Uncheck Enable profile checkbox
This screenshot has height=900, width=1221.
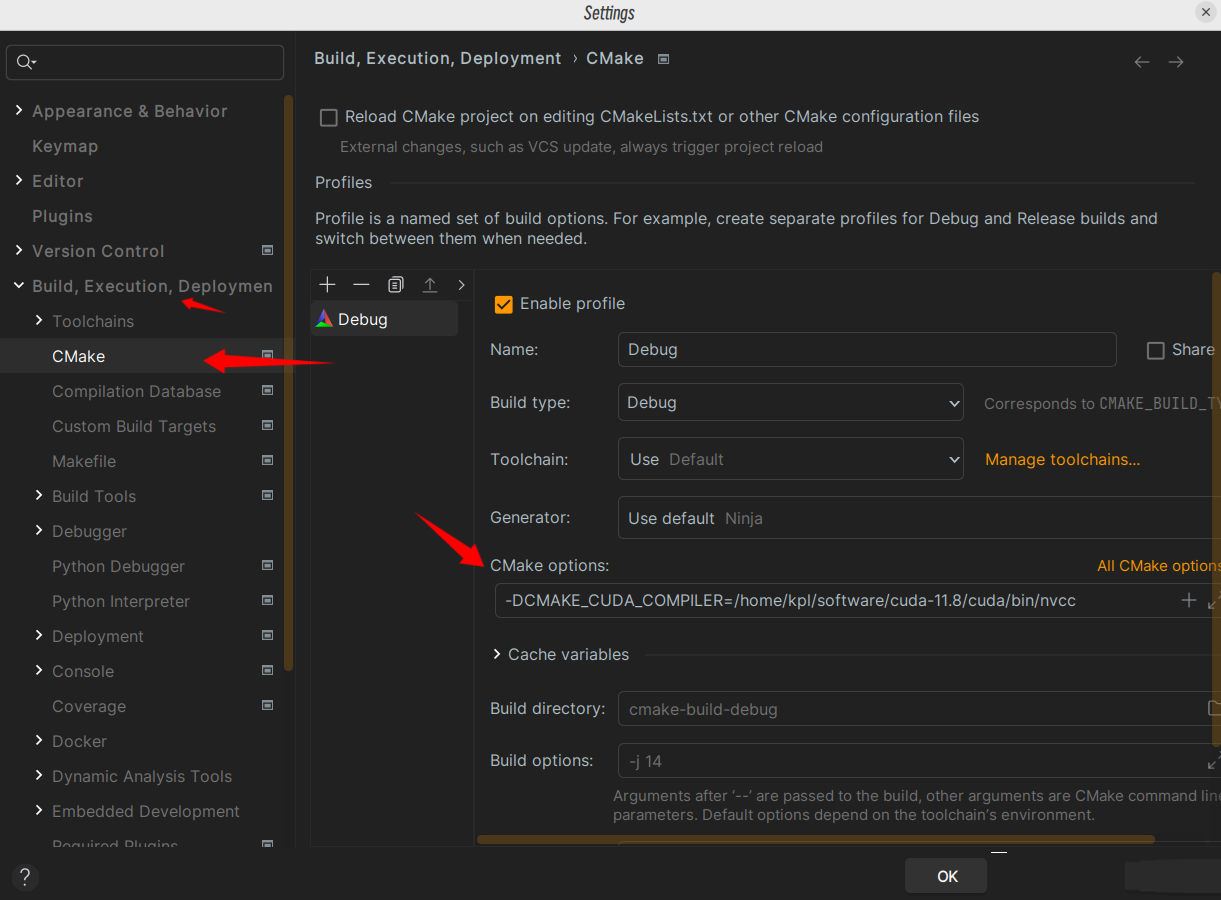504,304
